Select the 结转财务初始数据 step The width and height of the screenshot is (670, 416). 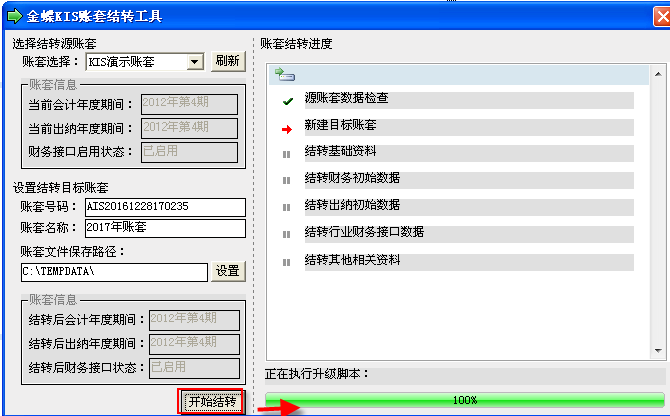[469, 180]
